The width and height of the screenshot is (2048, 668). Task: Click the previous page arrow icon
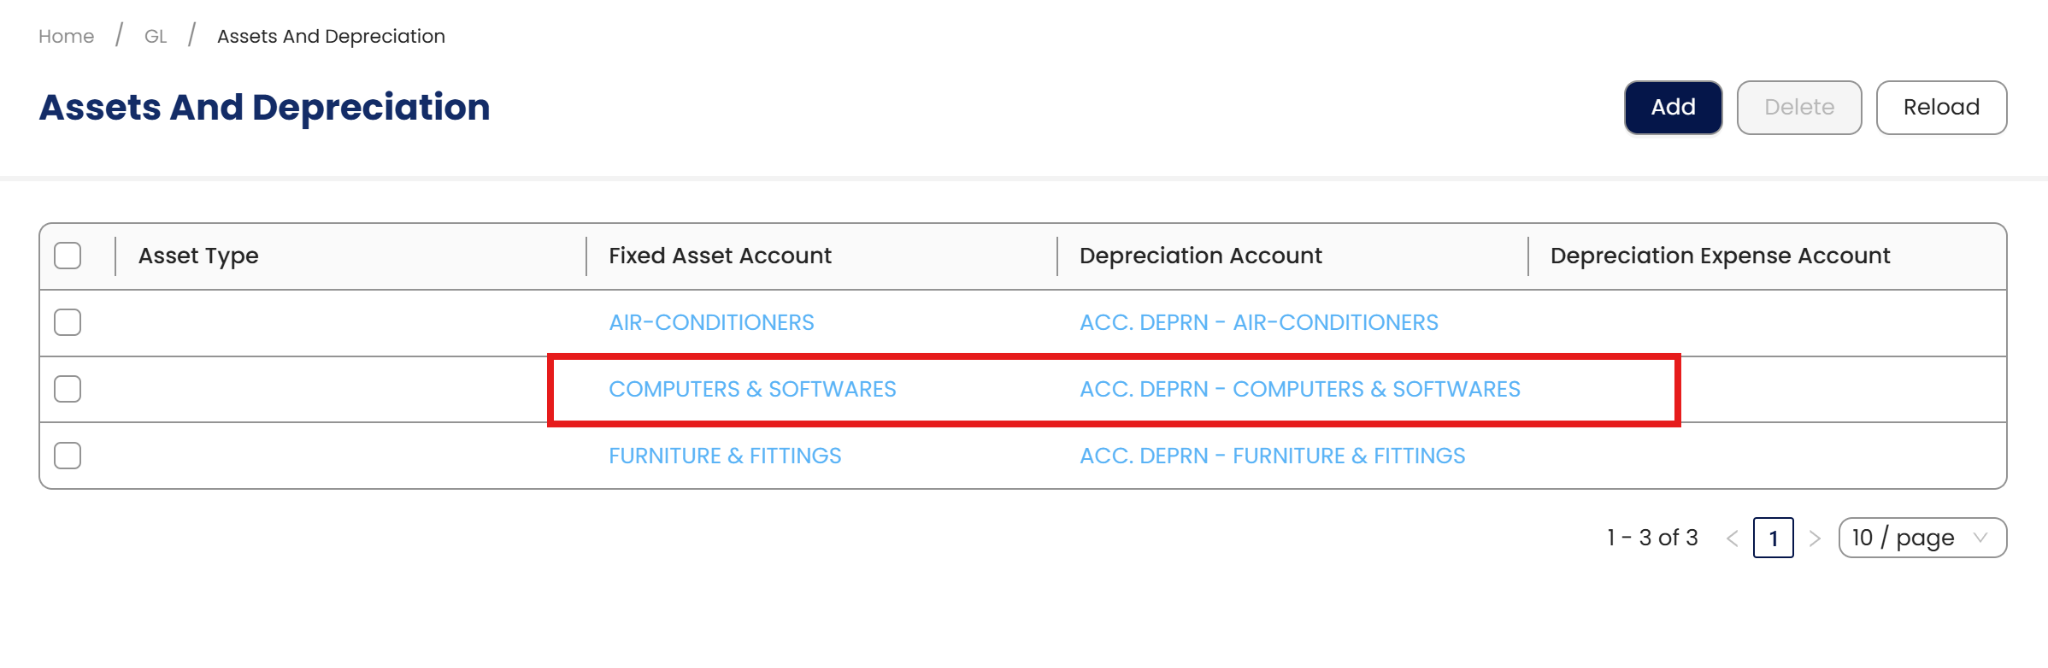(1732, 538)
